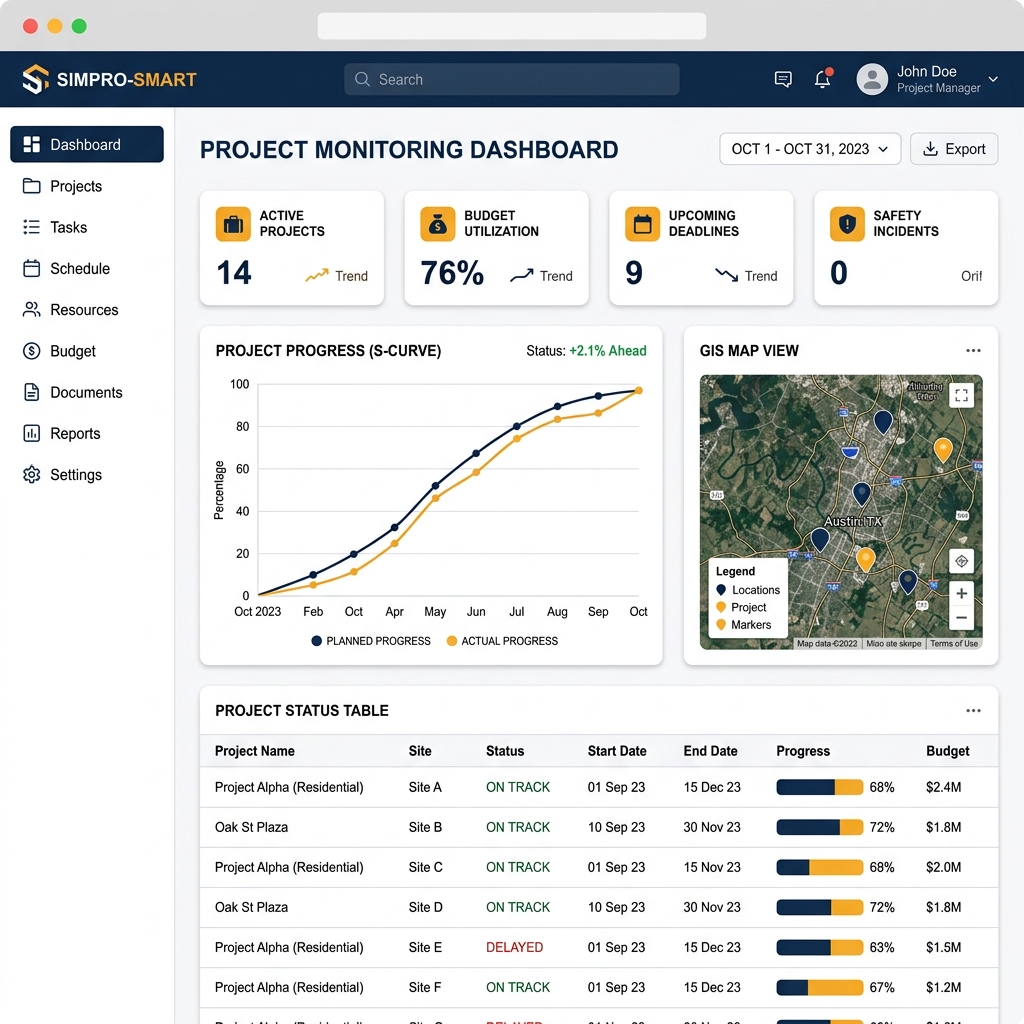The image size is (1024, 1024).
Task: Click the map locate-me target icon
Action: (x=961, y=561)
